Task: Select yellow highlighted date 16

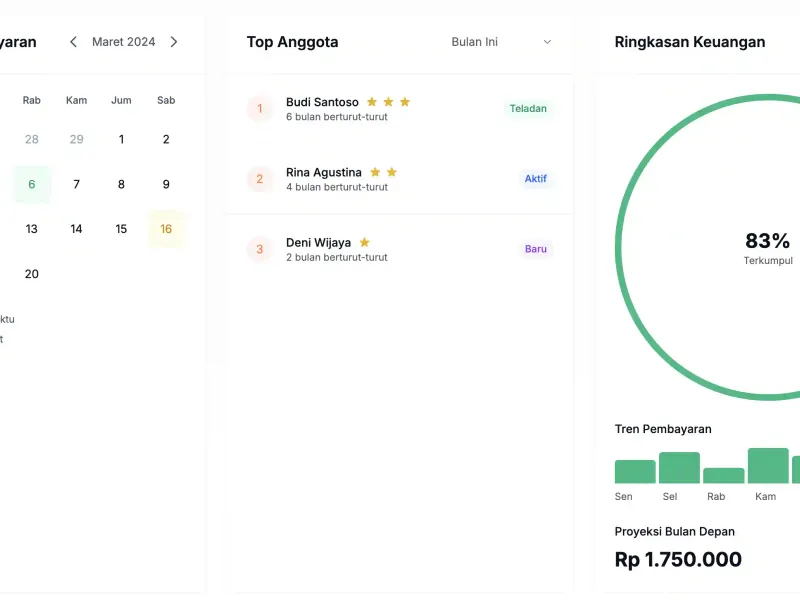Action: pyautogui.click(x=166, y=229)
